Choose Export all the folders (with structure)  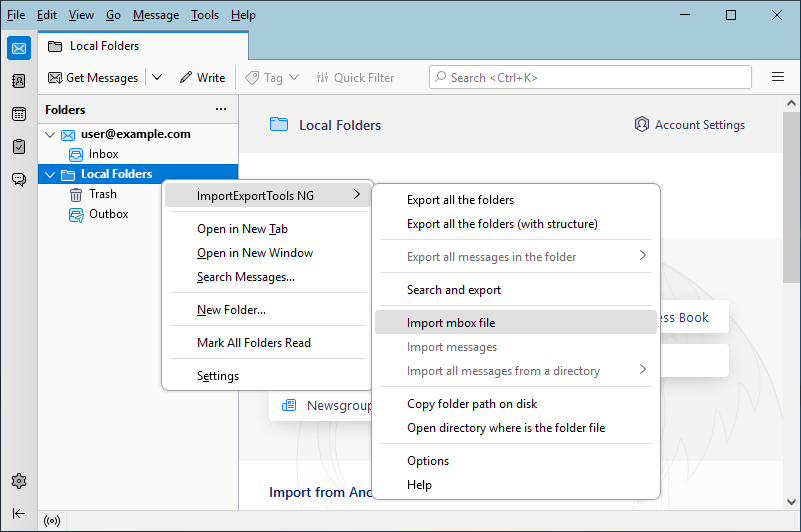516,224
